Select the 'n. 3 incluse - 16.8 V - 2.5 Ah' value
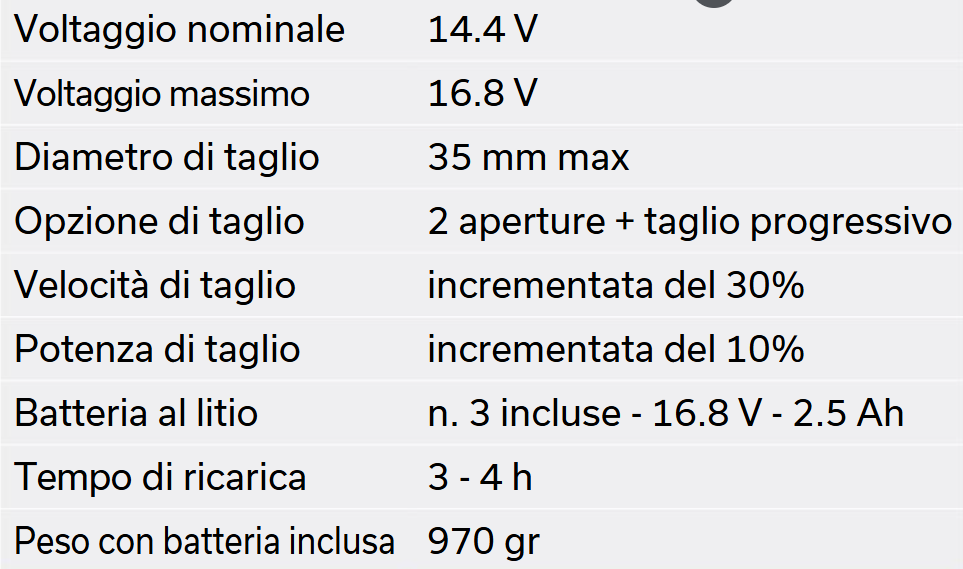The image size is (963, 569). [666, 413]
